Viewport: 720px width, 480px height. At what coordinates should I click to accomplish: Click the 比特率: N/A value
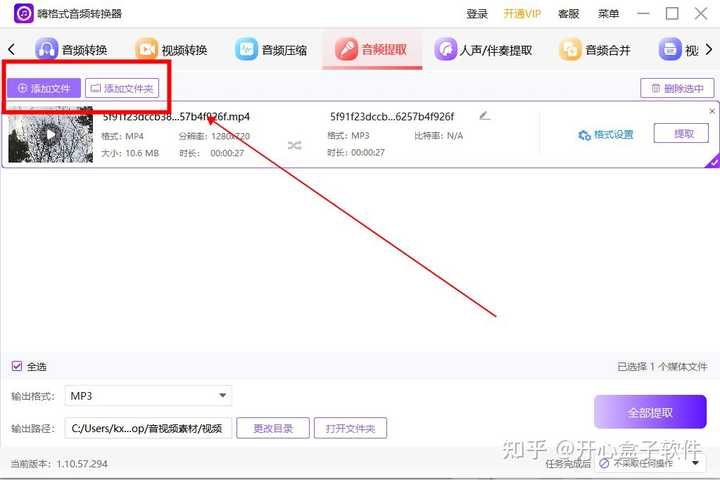439,136
